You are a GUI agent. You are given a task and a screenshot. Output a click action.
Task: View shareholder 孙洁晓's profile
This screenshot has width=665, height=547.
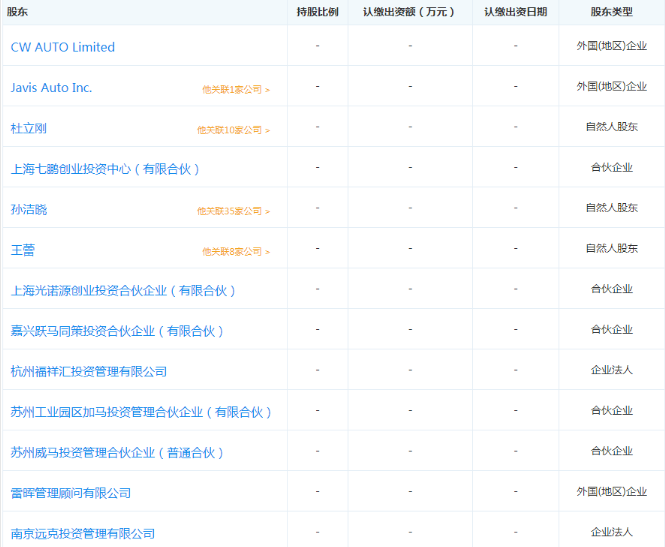coord(29,209)
